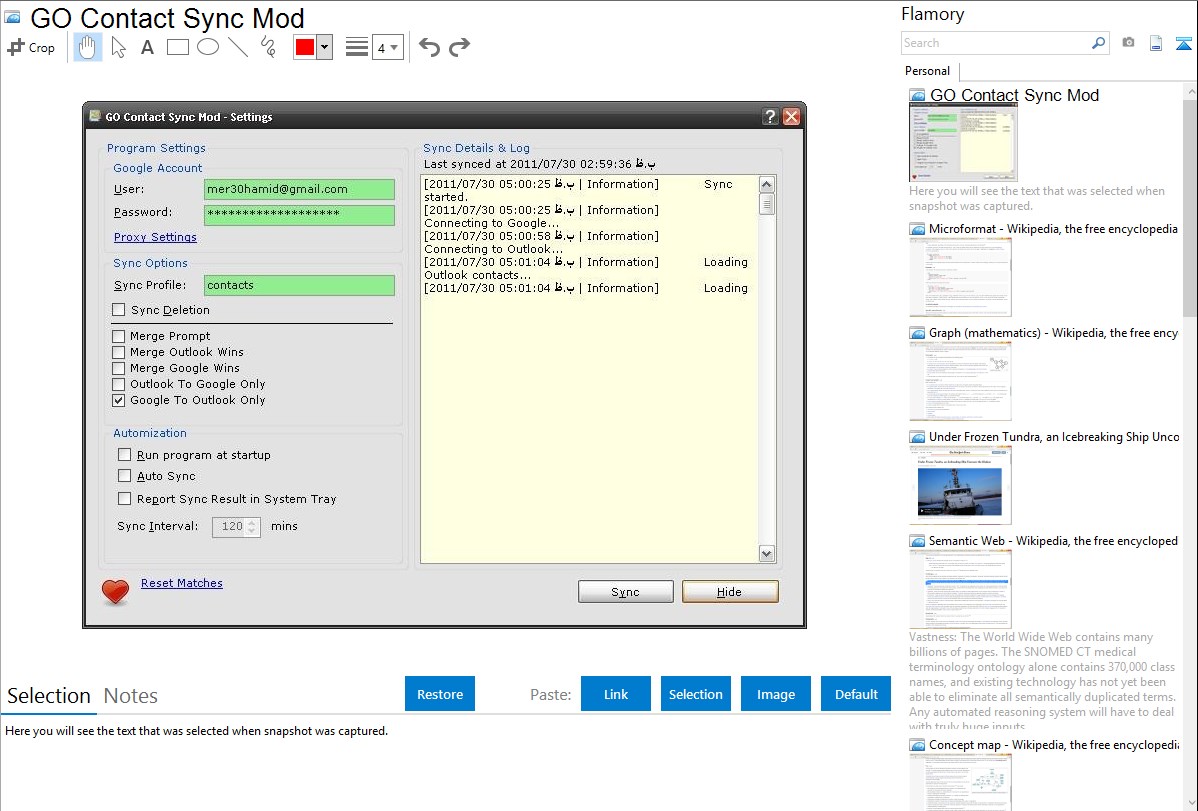Activate the hand pan tool
This screenshot has width=1198, height=811.
coord(88,47)
